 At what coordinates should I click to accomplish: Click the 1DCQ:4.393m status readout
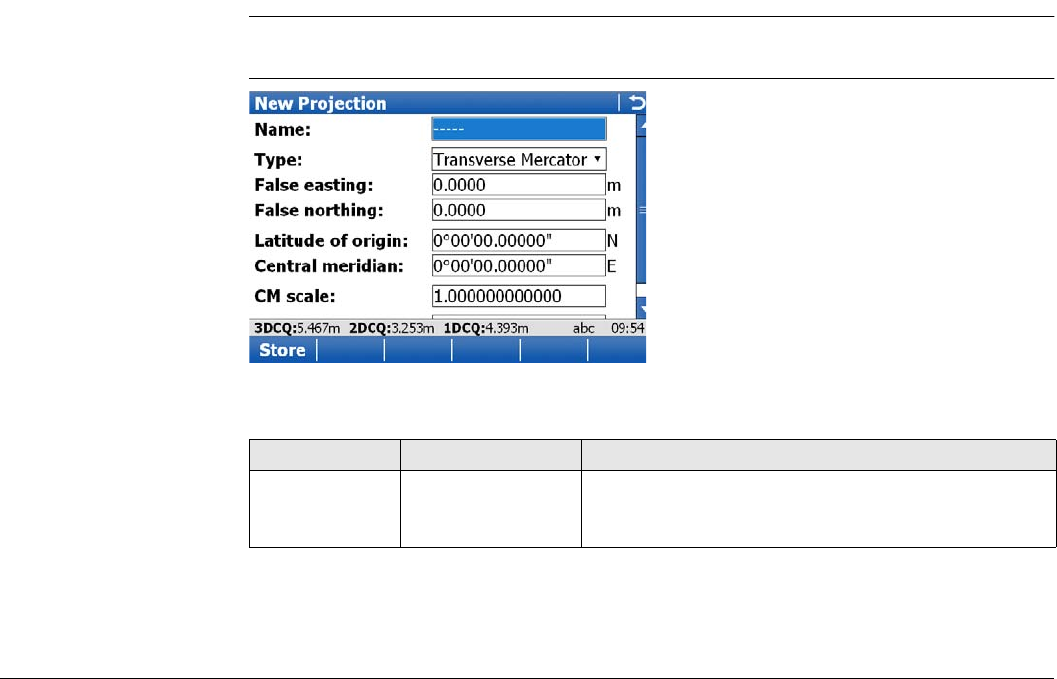[x=485, y=328]
